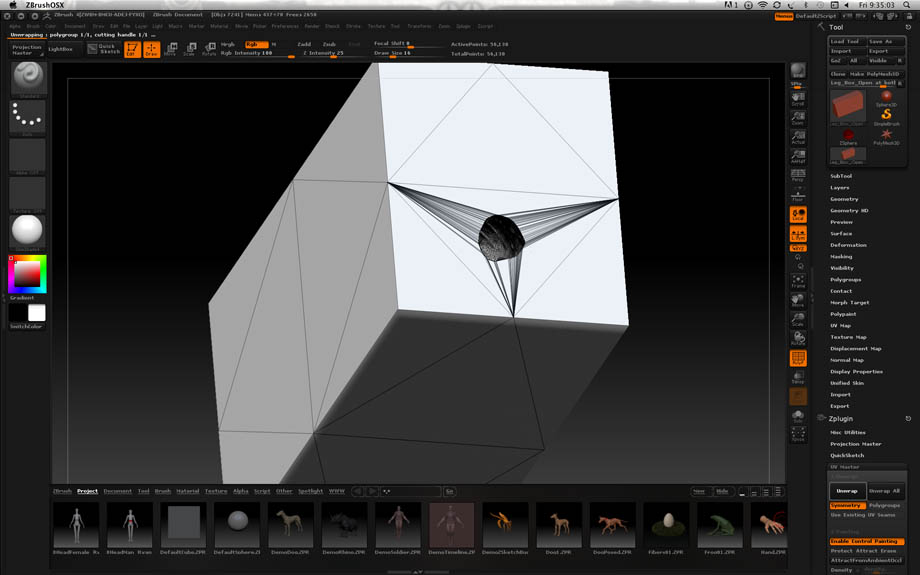This screenshot has width=920, height=575.
Task: Click the Xpose icon
Action: (798, 435)
